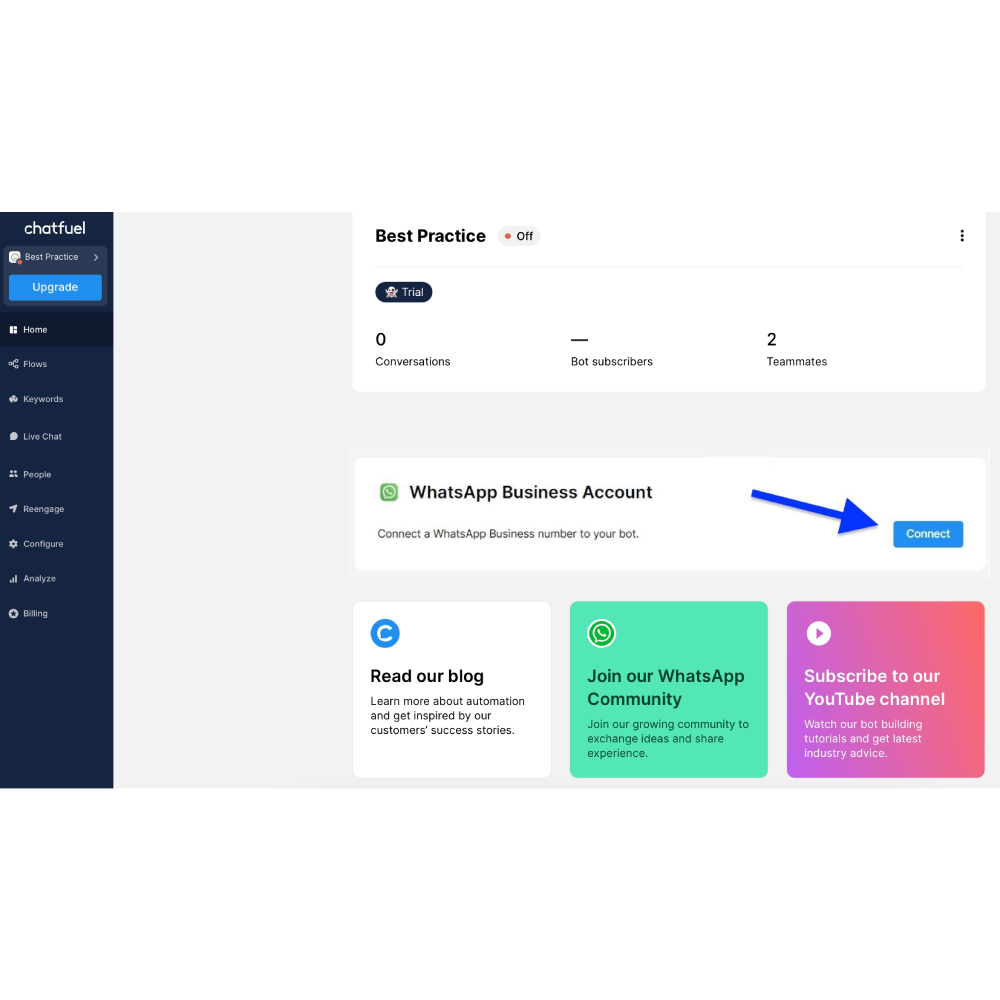Click 'Join our growing community' description

pos(668,739)
